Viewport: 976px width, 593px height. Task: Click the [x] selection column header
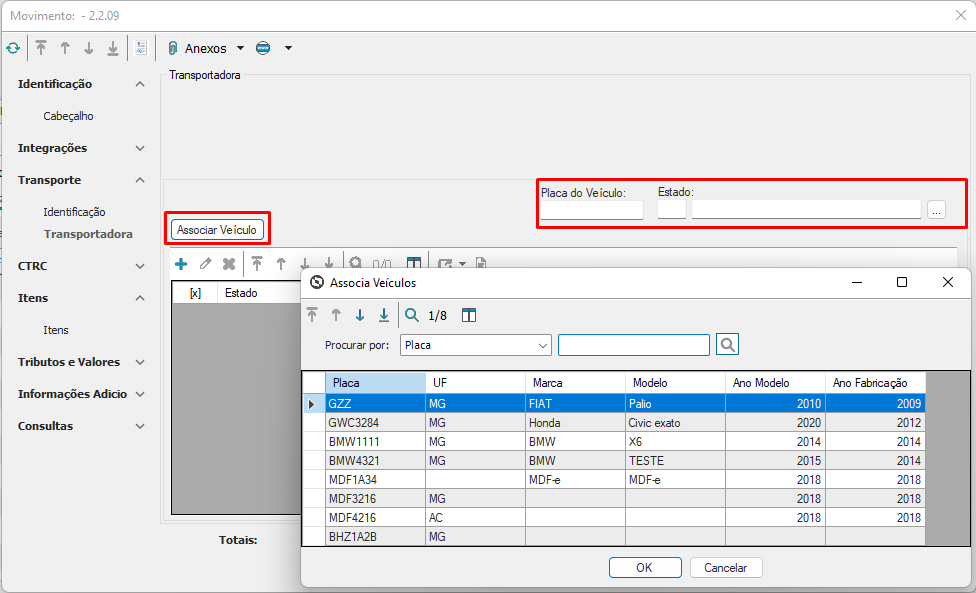pos(195,292)
